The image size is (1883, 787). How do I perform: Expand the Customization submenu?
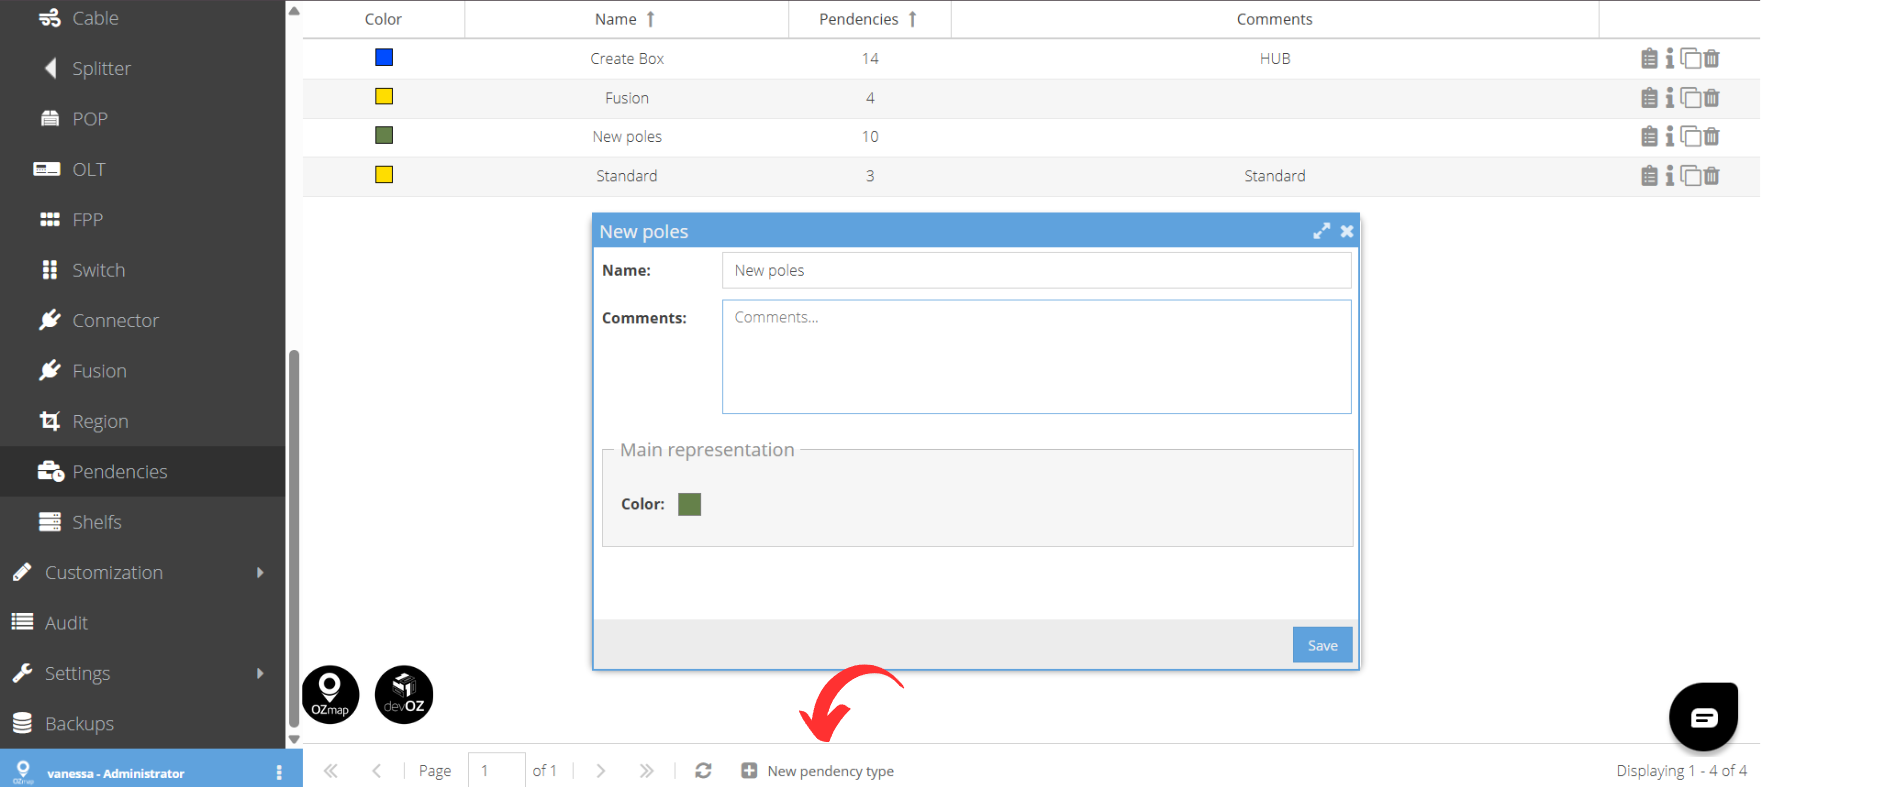pos(143,572)
